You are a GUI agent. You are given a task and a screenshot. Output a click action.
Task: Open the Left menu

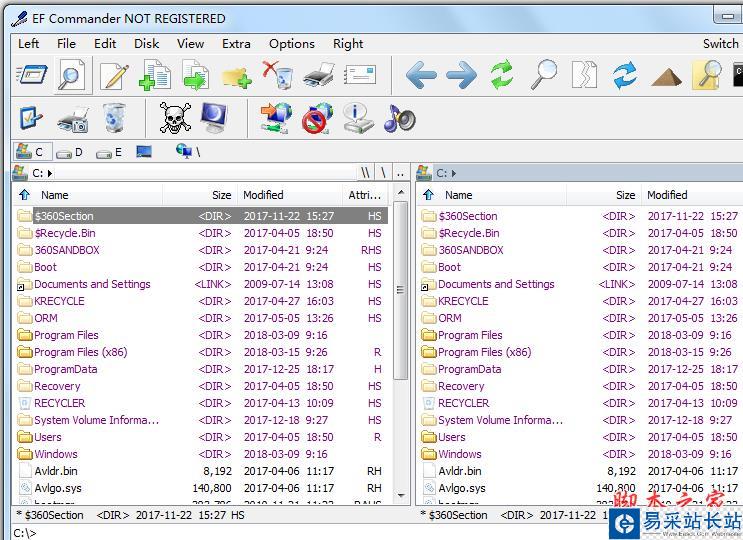coord(28,44)
